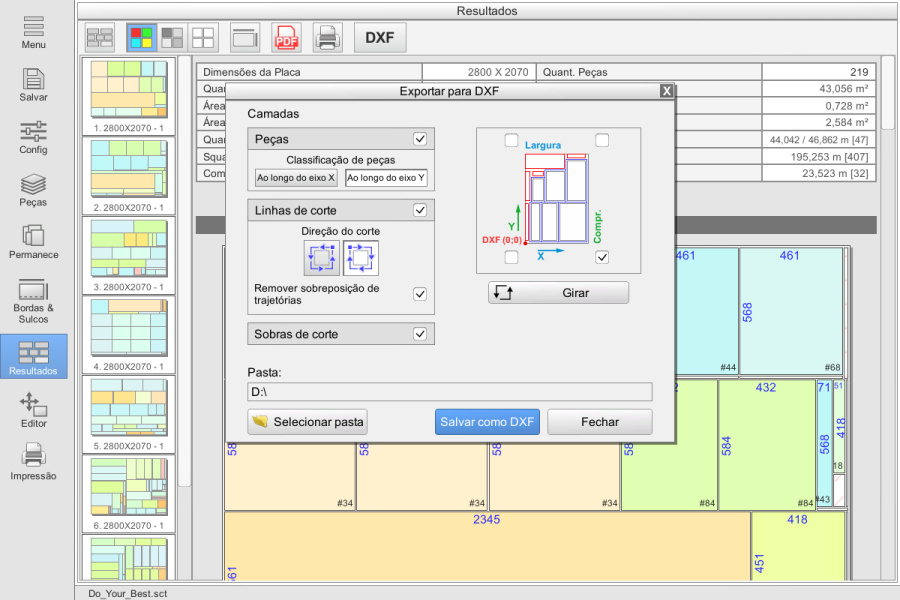Screen dimensions: 900x600
Task: Click the Quant. Peças cell
Action: pos(649,72)
